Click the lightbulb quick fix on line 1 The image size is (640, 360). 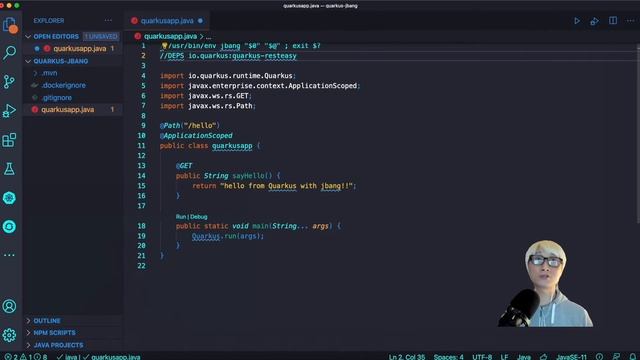(x=164, y=46)
